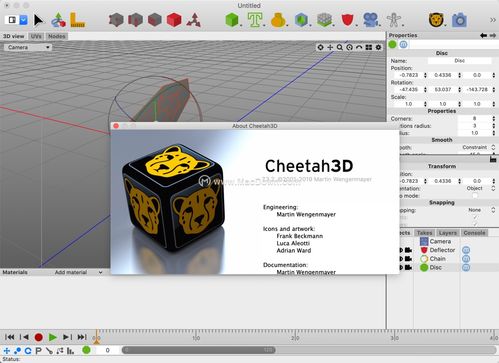This screenshot has height=363, width=499.
Task: Click the cheetah head render icon
Action: (436, 20)
